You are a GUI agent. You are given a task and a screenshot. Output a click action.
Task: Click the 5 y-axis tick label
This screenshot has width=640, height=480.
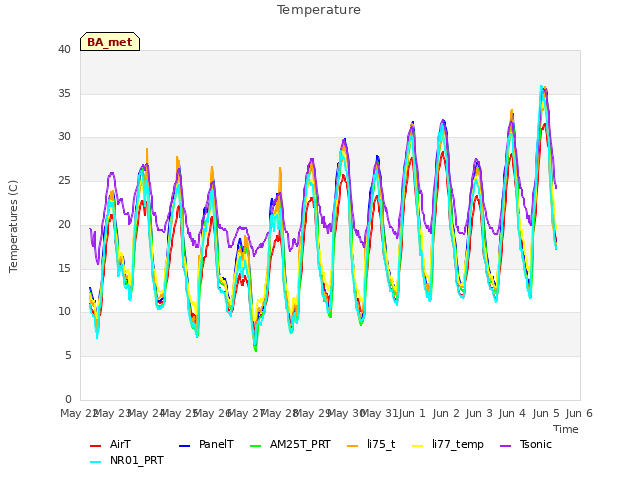[x=68, y=356]
